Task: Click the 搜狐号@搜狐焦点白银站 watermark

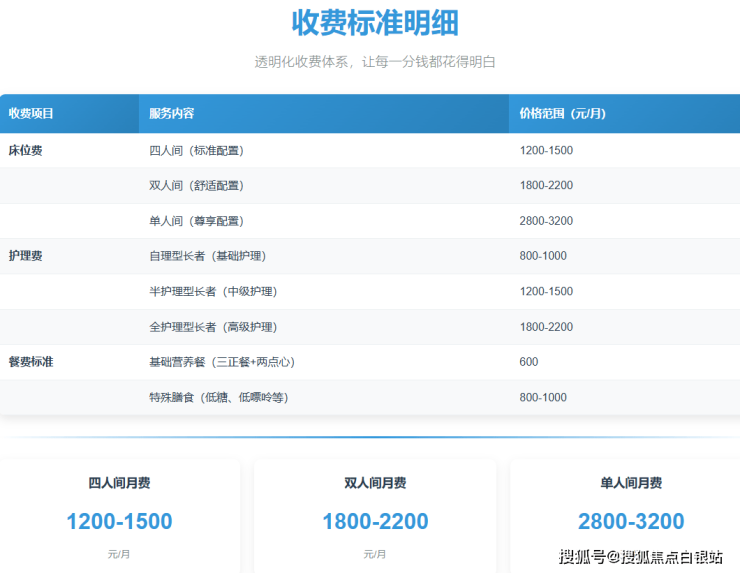Action: (x=641, y=557)
